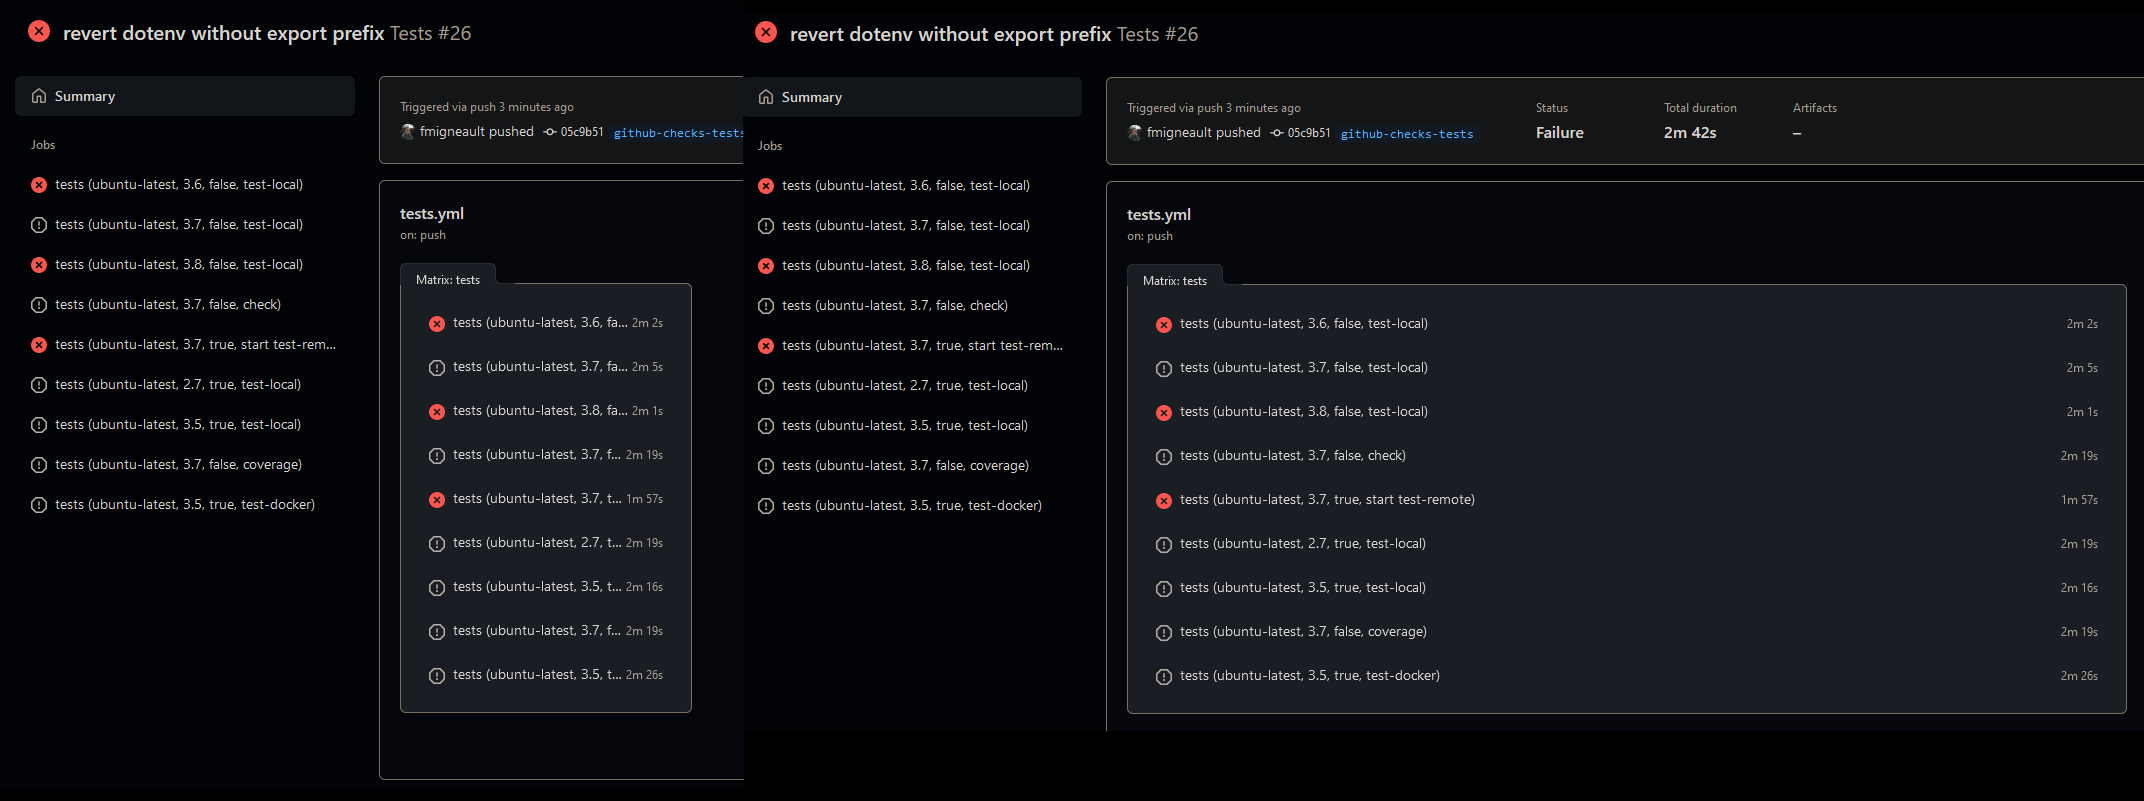Viewport: 2144px width, 801px height.
Task: Open the github-checks-tests branch link in the right view
Action: (x=1407, y=134)
